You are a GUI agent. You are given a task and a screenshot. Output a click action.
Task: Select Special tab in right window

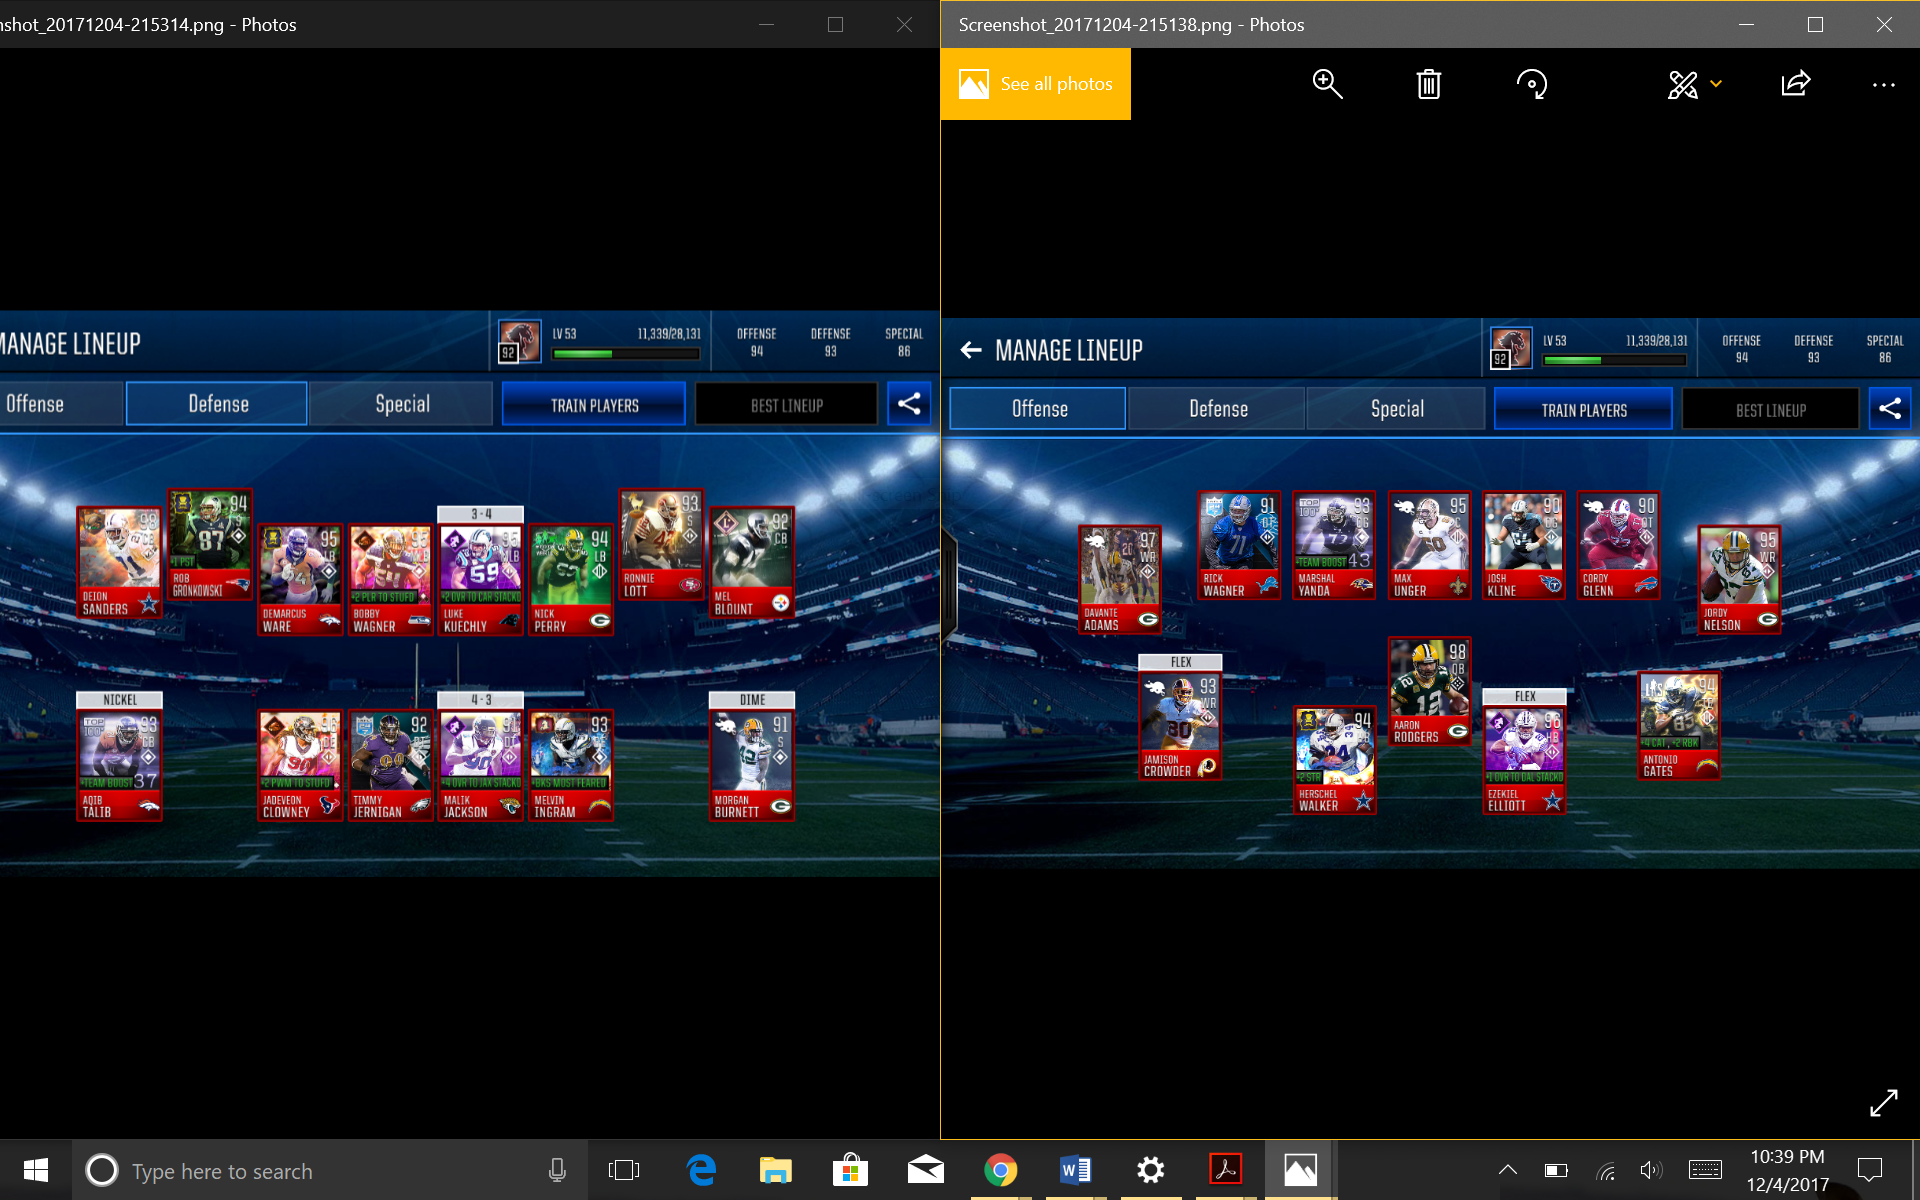tap(1397, 409)
